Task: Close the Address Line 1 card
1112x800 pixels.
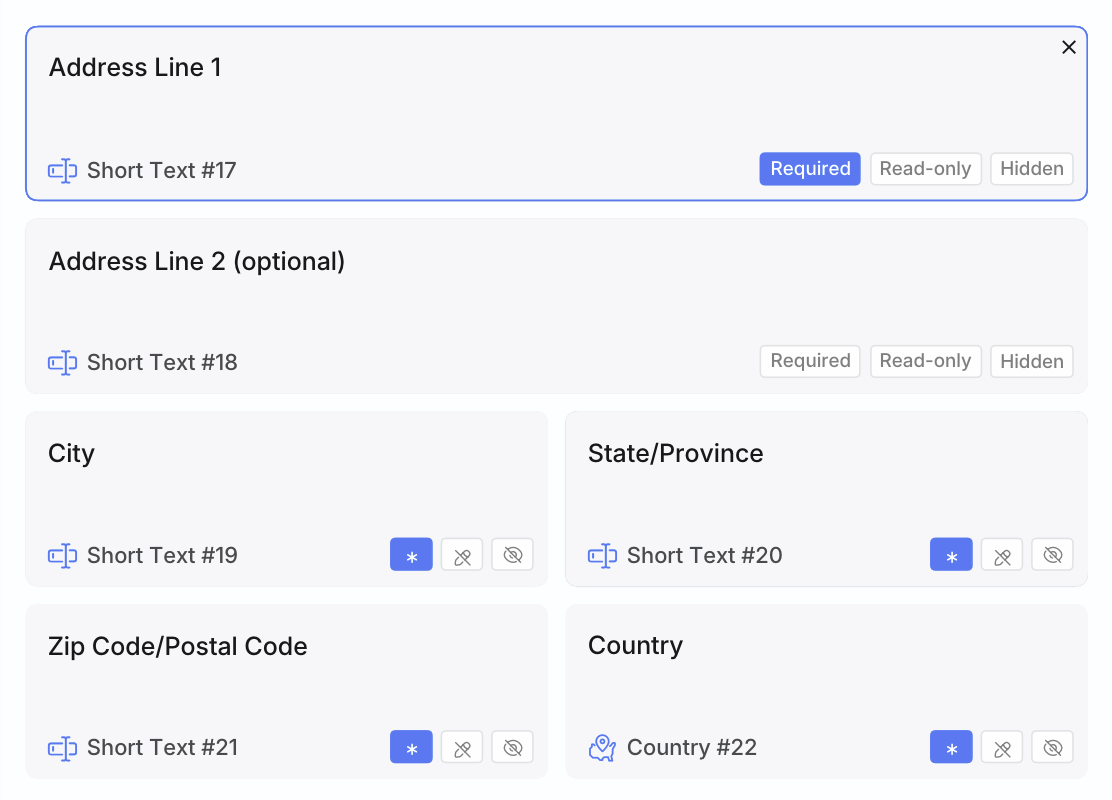Action: [x=1069, y=47]
